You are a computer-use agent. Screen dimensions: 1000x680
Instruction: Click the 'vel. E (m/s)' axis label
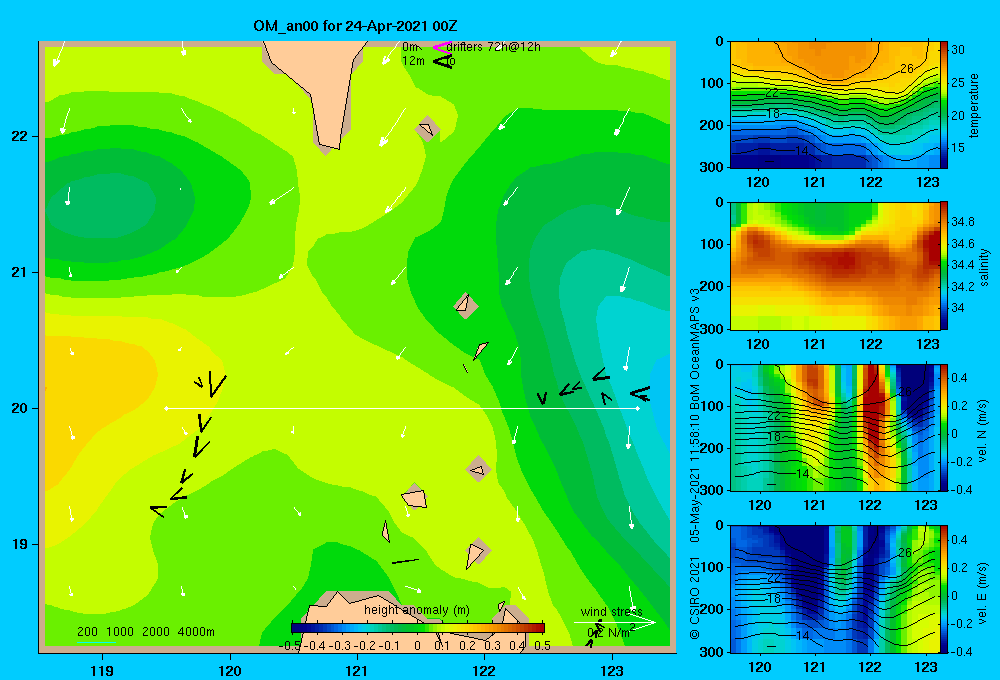point(982,593)
